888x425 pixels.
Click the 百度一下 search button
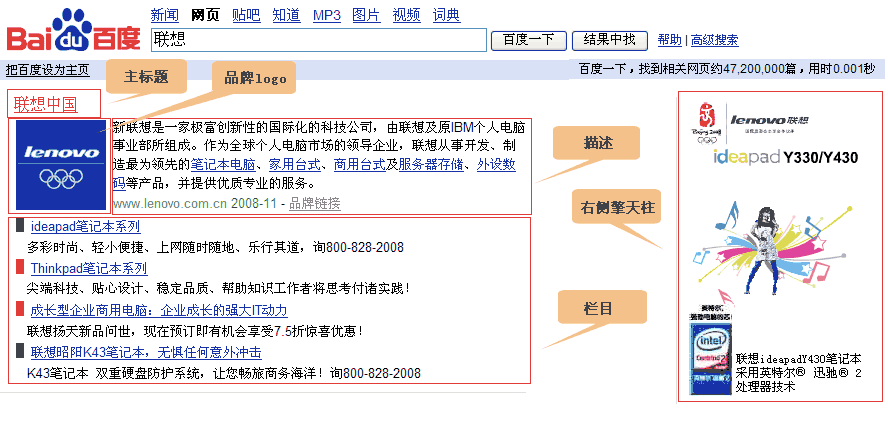[x=528, y=40]
